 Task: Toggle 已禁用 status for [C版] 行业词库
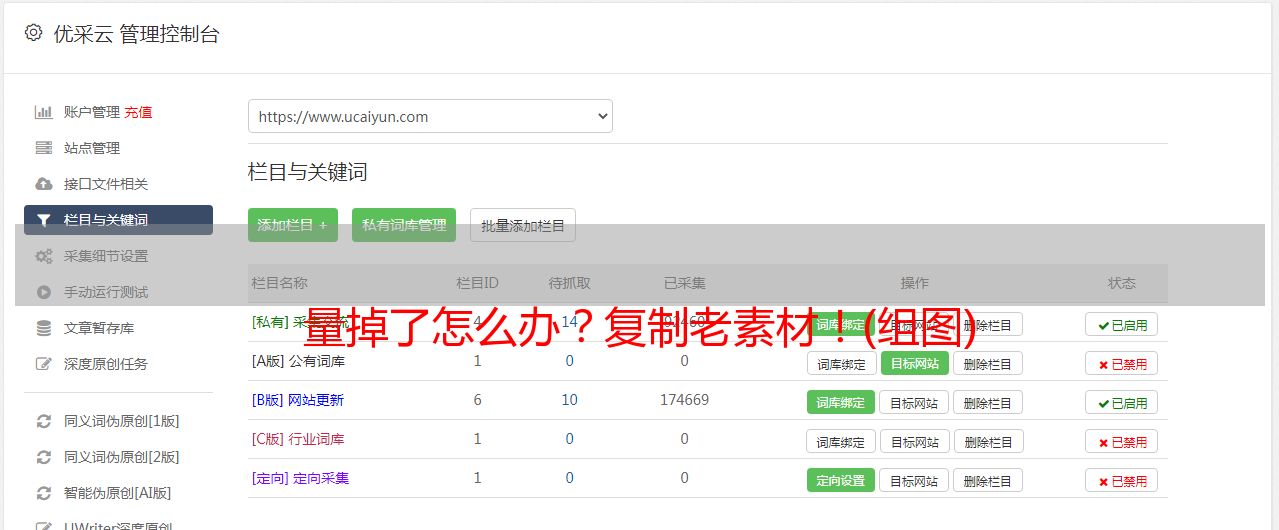1122,441
